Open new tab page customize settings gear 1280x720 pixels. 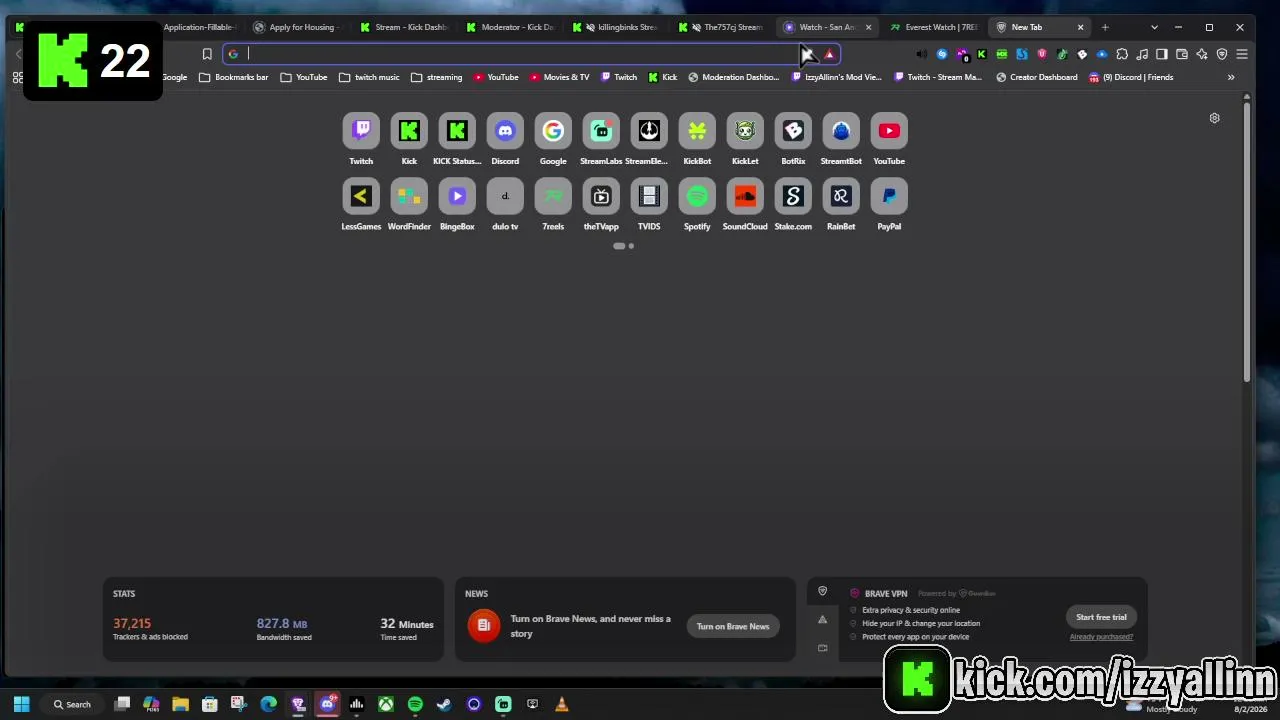[1214, 118]
